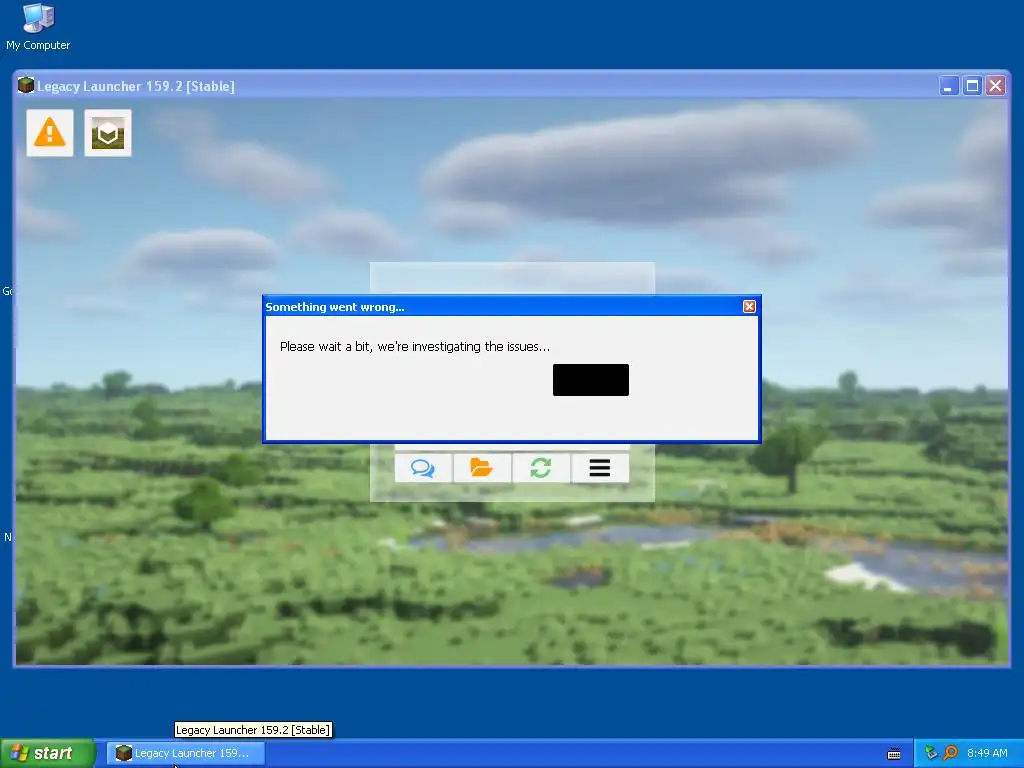Open the orange warning triangle notification
This screenshot has width=1024, height=768.
pos(50,133)
